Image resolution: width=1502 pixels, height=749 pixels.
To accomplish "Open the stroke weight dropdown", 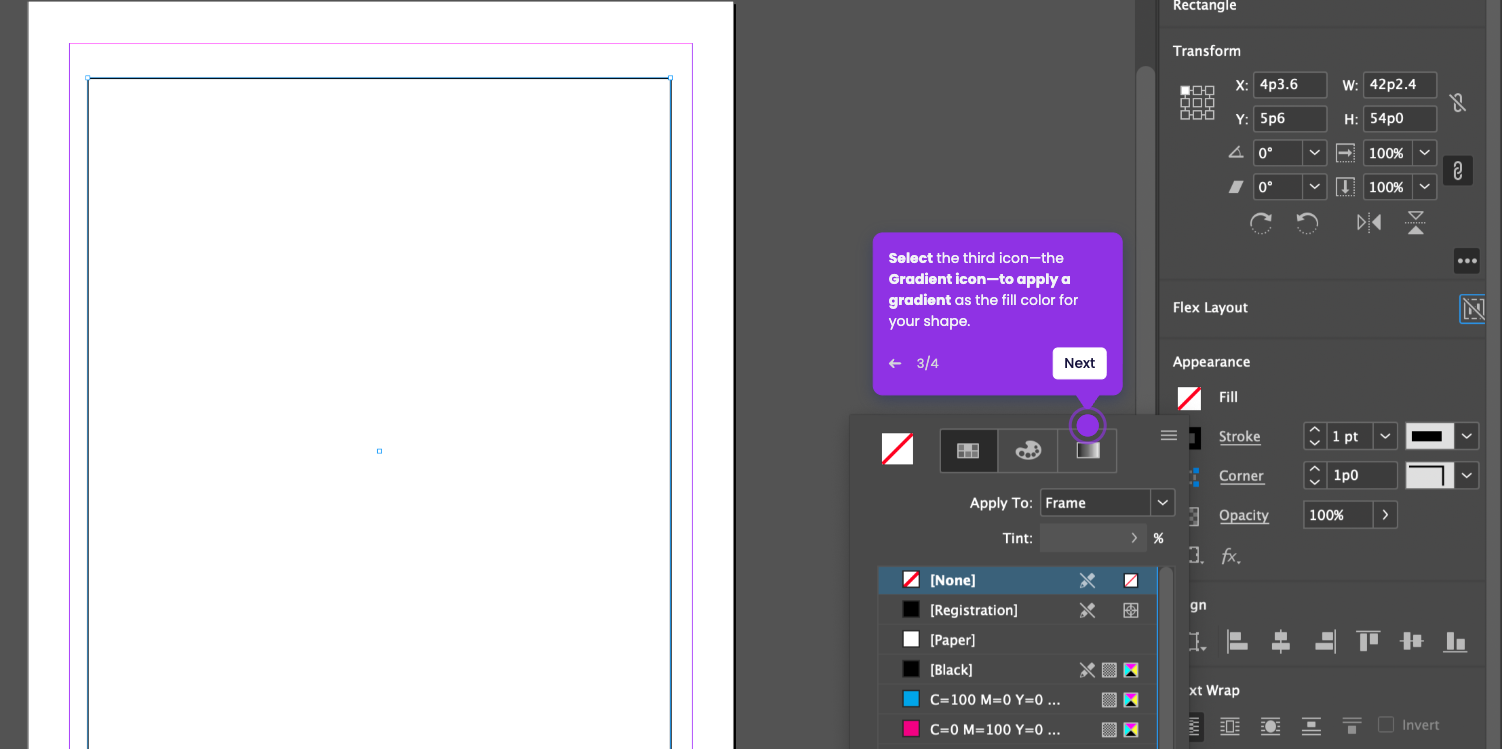I will 1385,436.
